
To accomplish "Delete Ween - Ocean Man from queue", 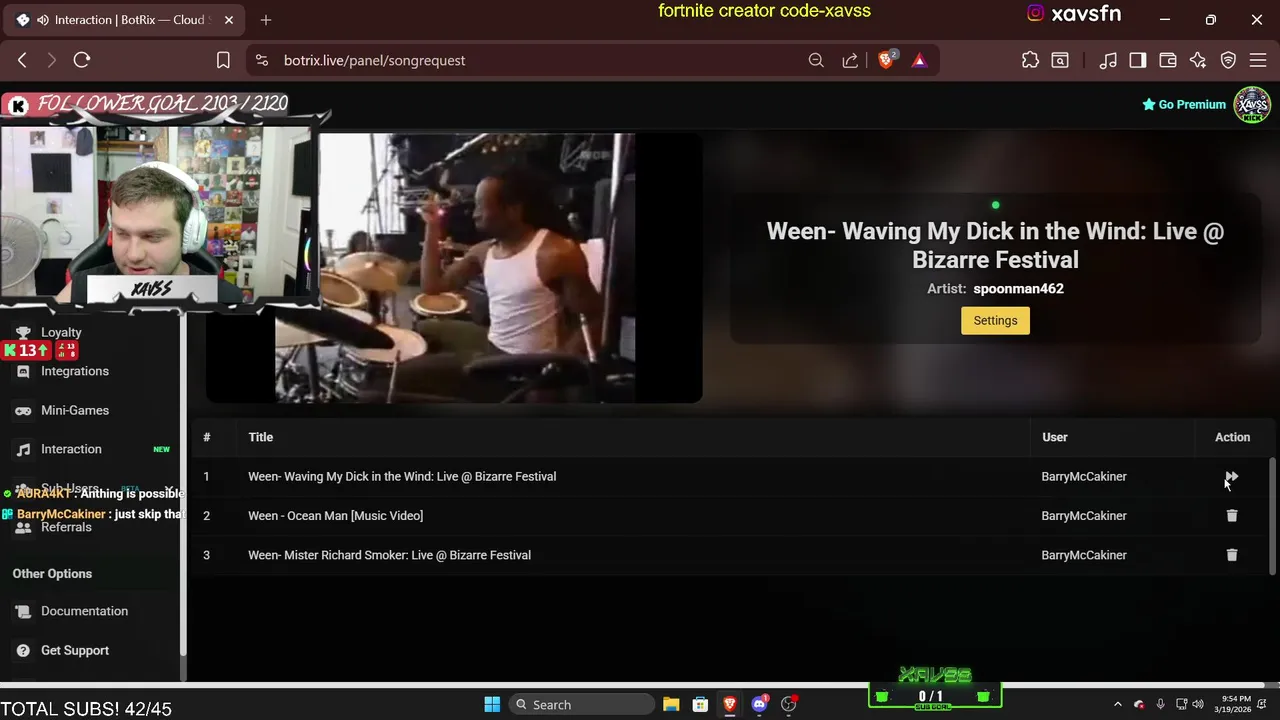I will coord(1232,516).
